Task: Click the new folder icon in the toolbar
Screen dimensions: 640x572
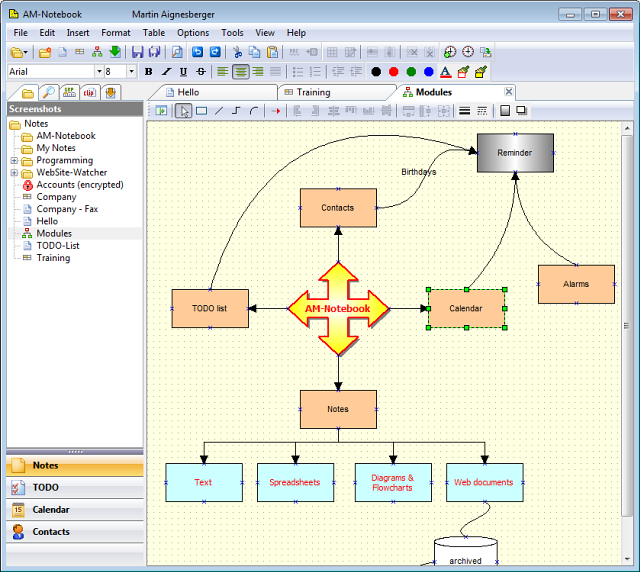Action: point(45,52)
